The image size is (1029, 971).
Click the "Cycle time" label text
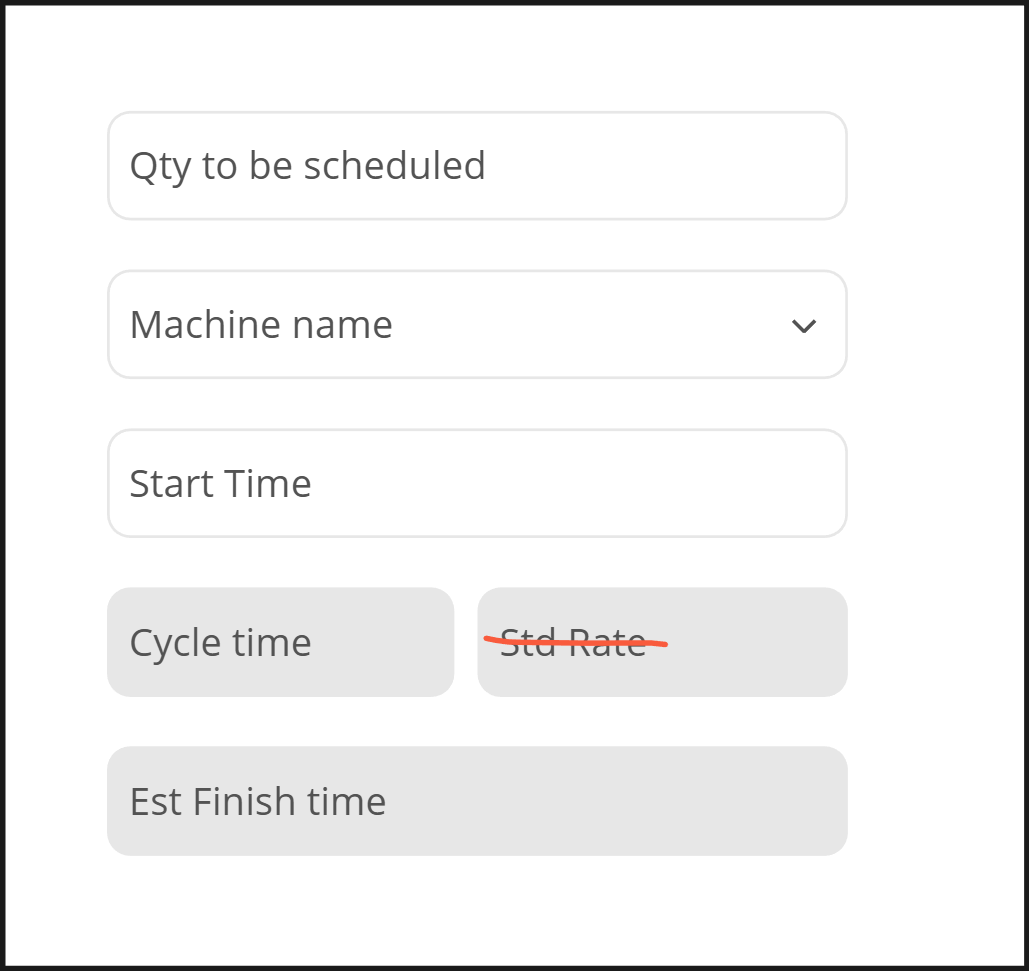coord(220,642)
